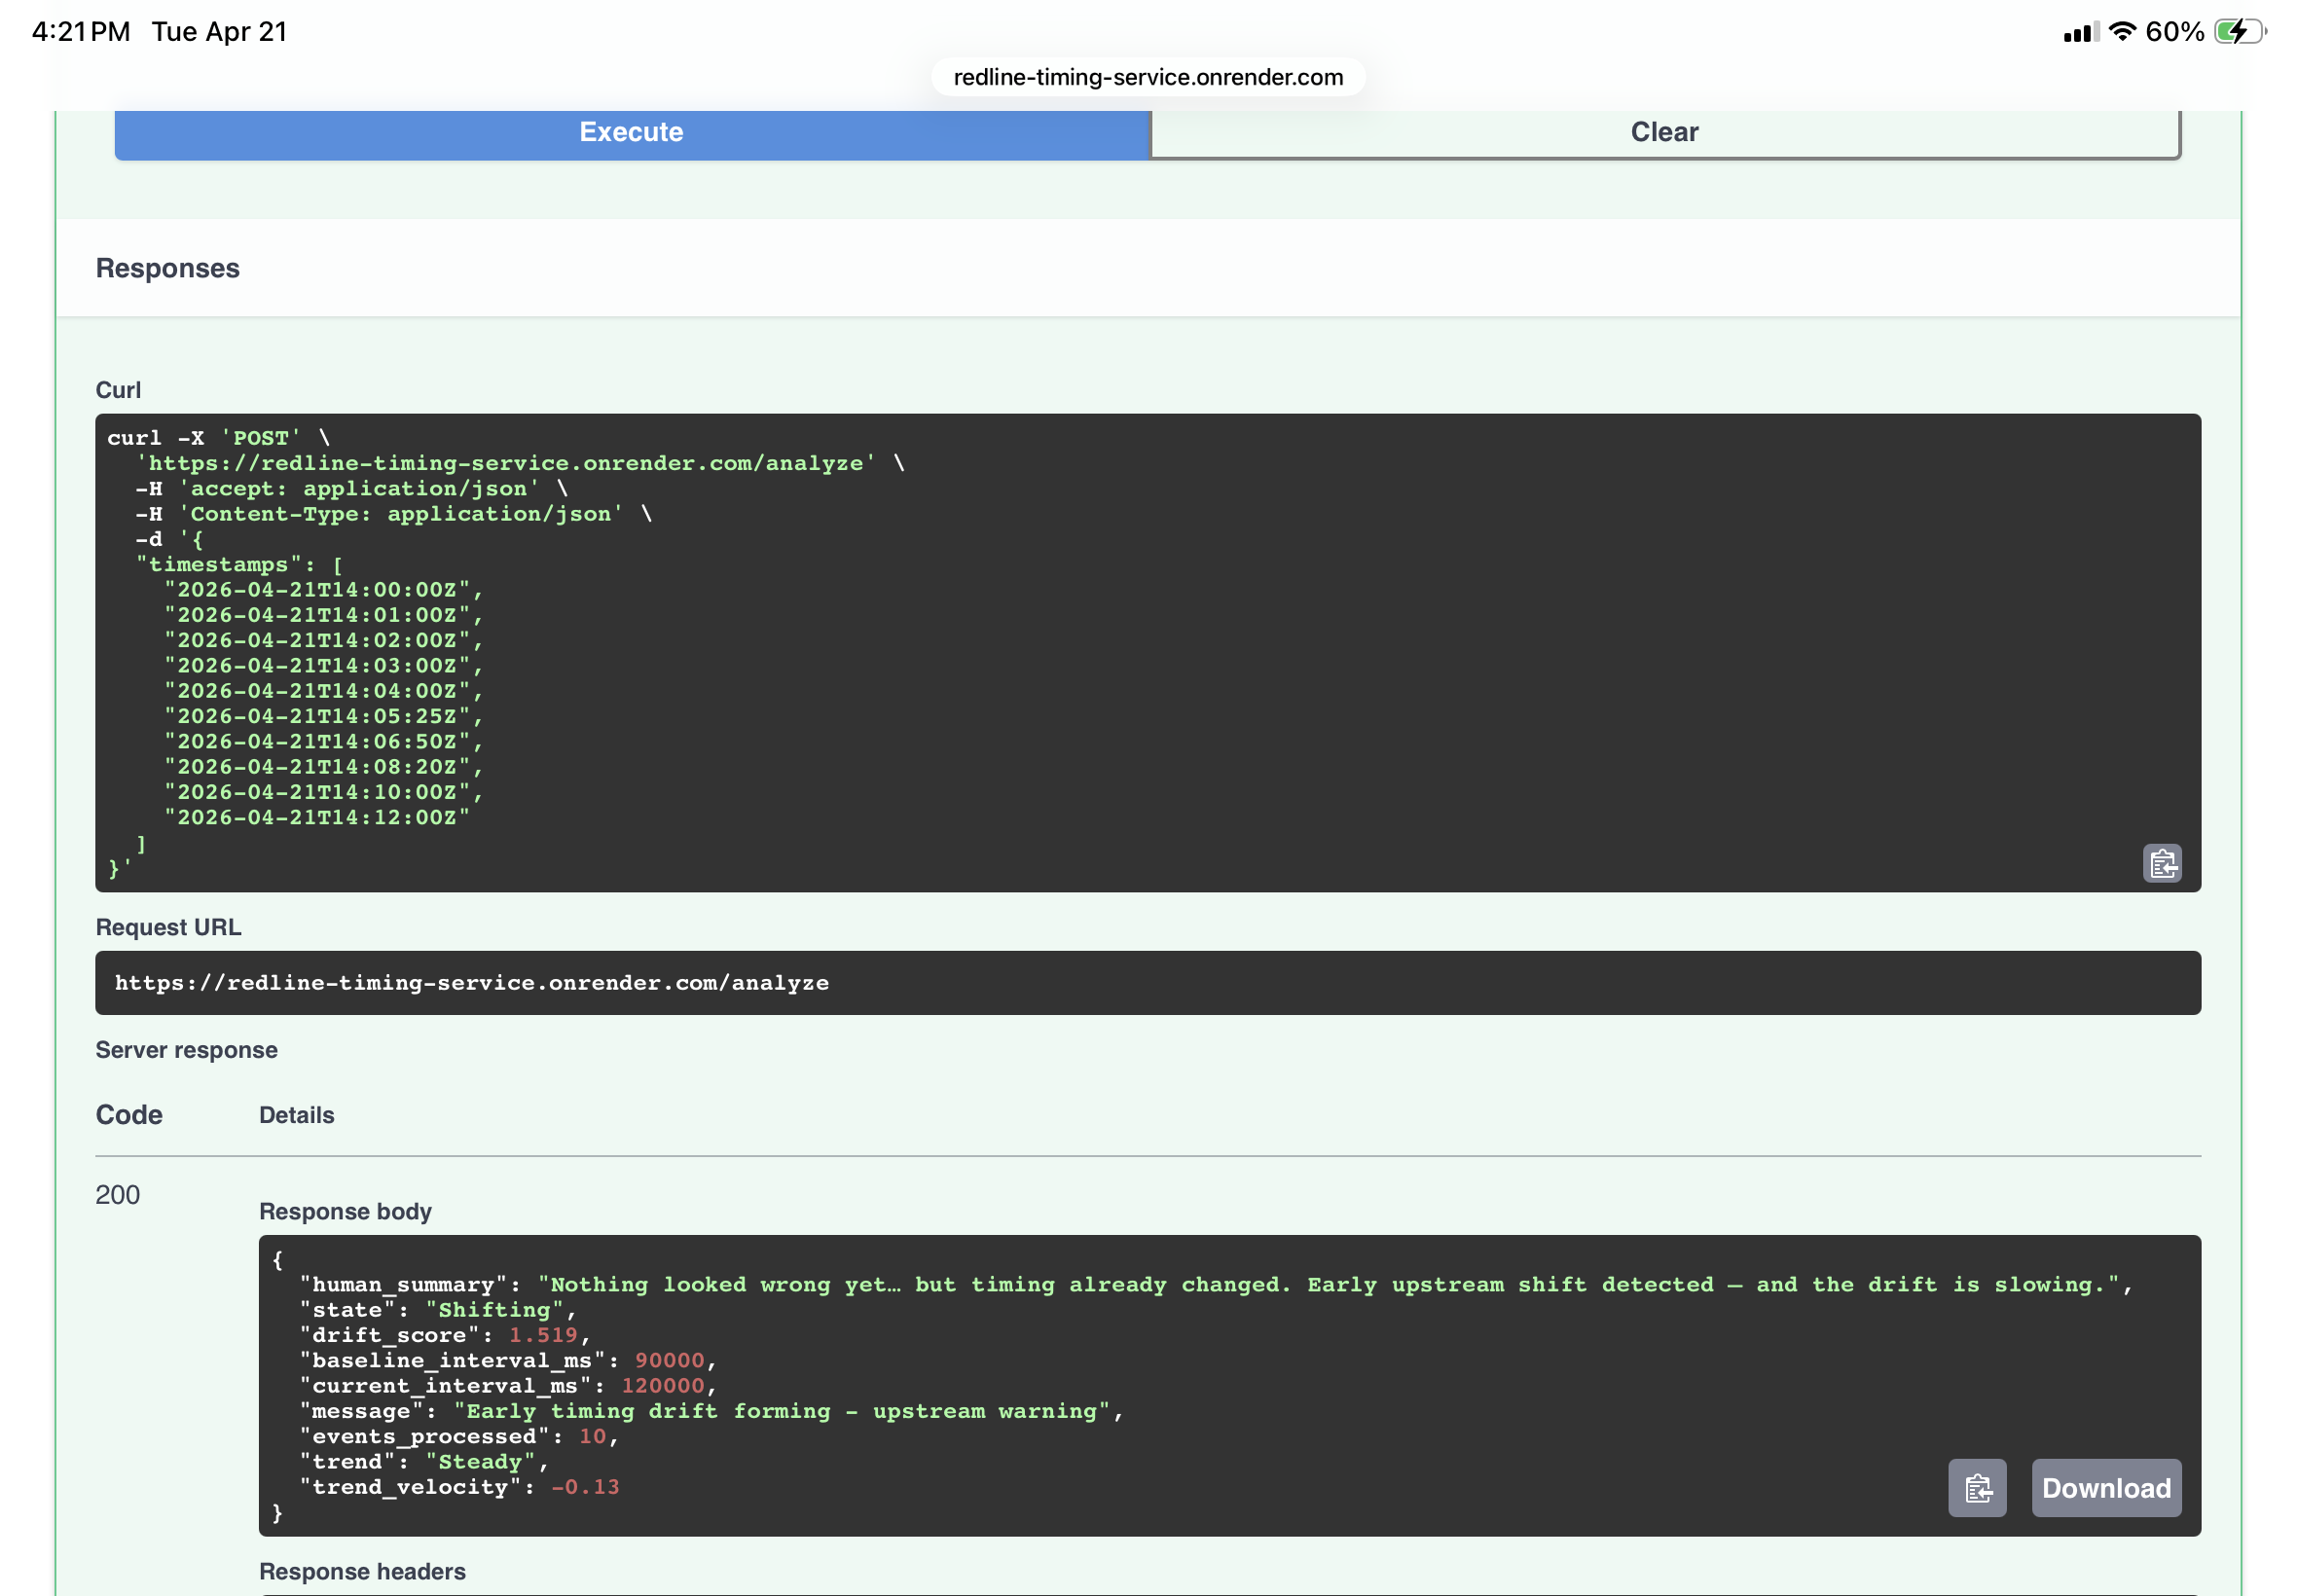
Task: Click the 200 status code
Action: click(117, 1194)
